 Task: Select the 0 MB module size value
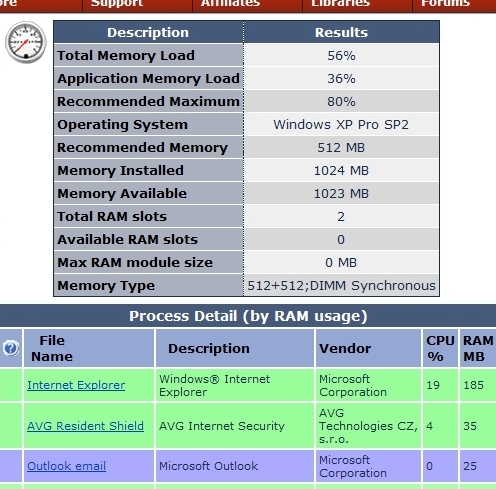[x=341, y=263]
